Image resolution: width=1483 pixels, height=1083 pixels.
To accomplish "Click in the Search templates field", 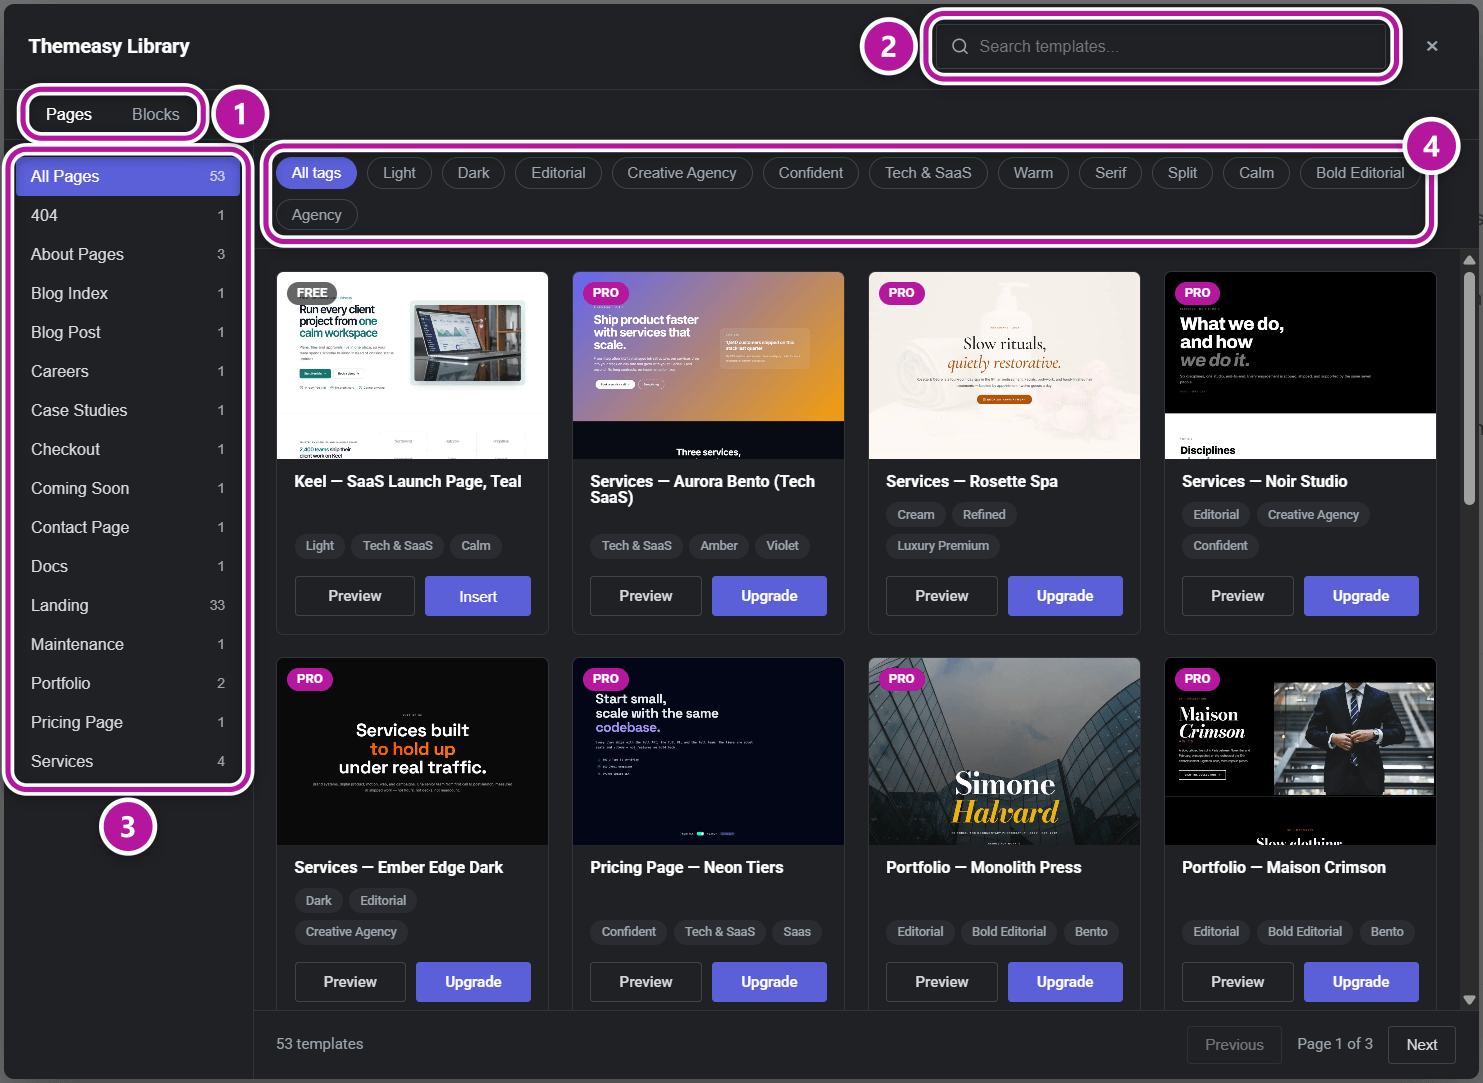I will click(x=1161, y=46).
